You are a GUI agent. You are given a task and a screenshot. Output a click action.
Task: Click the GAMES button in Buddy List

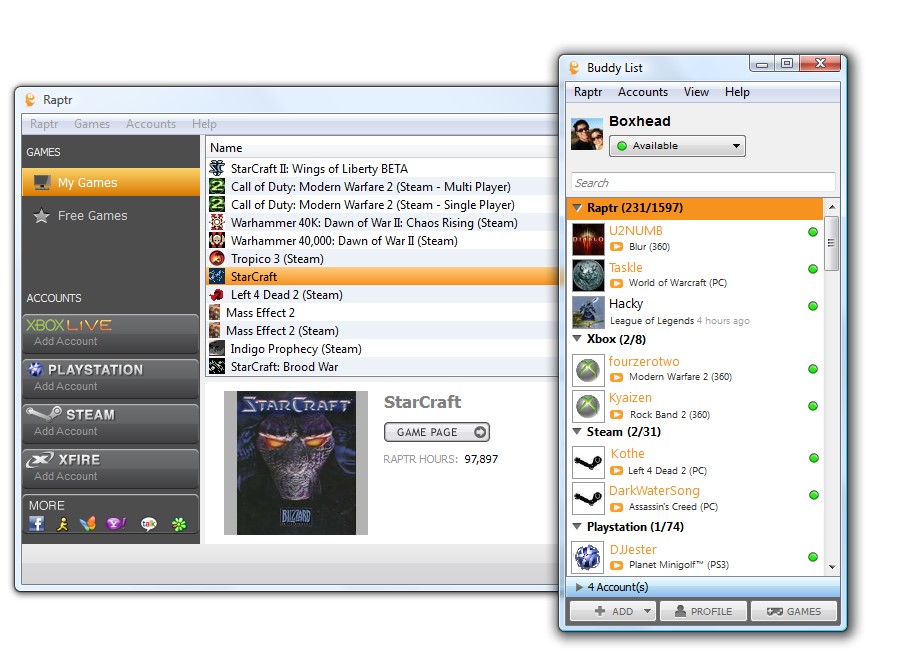[x=793, y=611]
